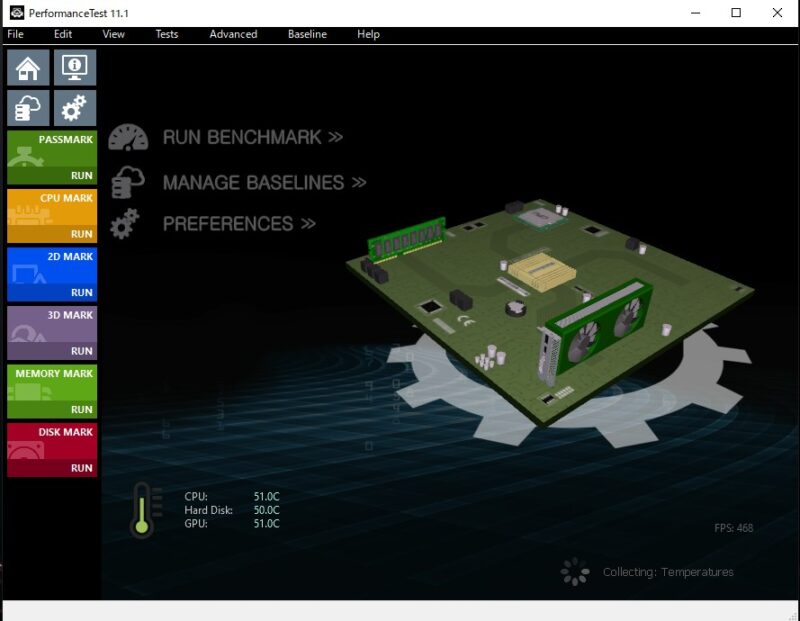
Task: Open the File menu
Action: point(15,34)
